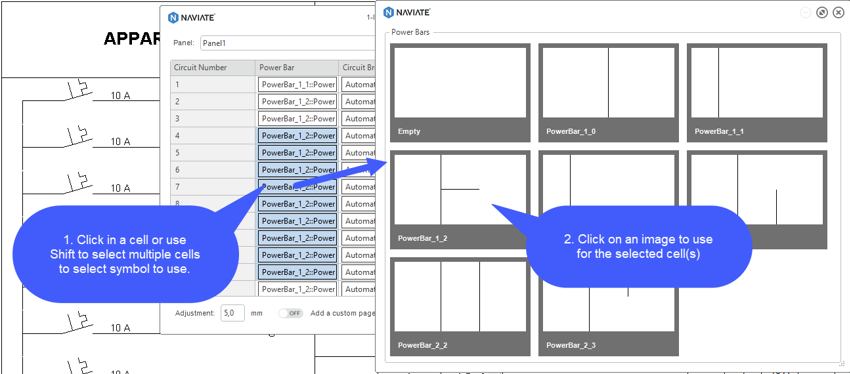Select the Power Bar cell in circuit row 2
Screen dimensions: 850x374
tap(298, 101)
